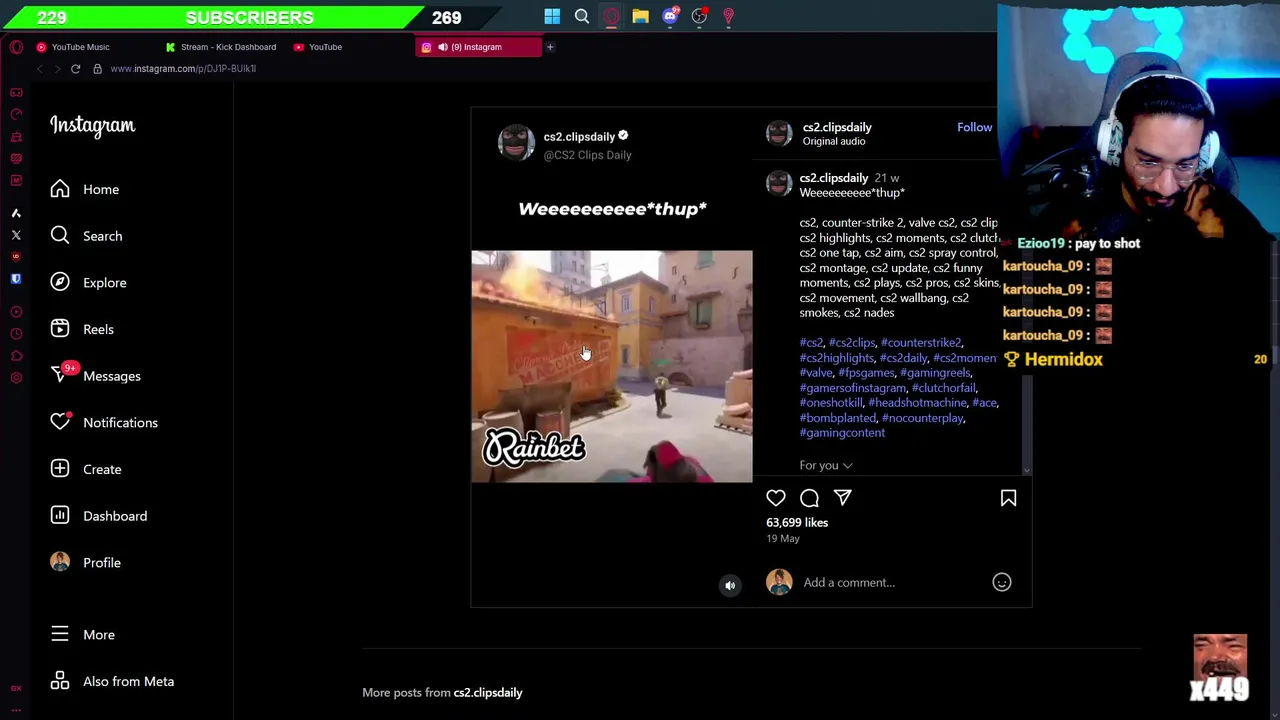
Task: Mute the Instagram tab audio icon
Action: click(442, 47)
